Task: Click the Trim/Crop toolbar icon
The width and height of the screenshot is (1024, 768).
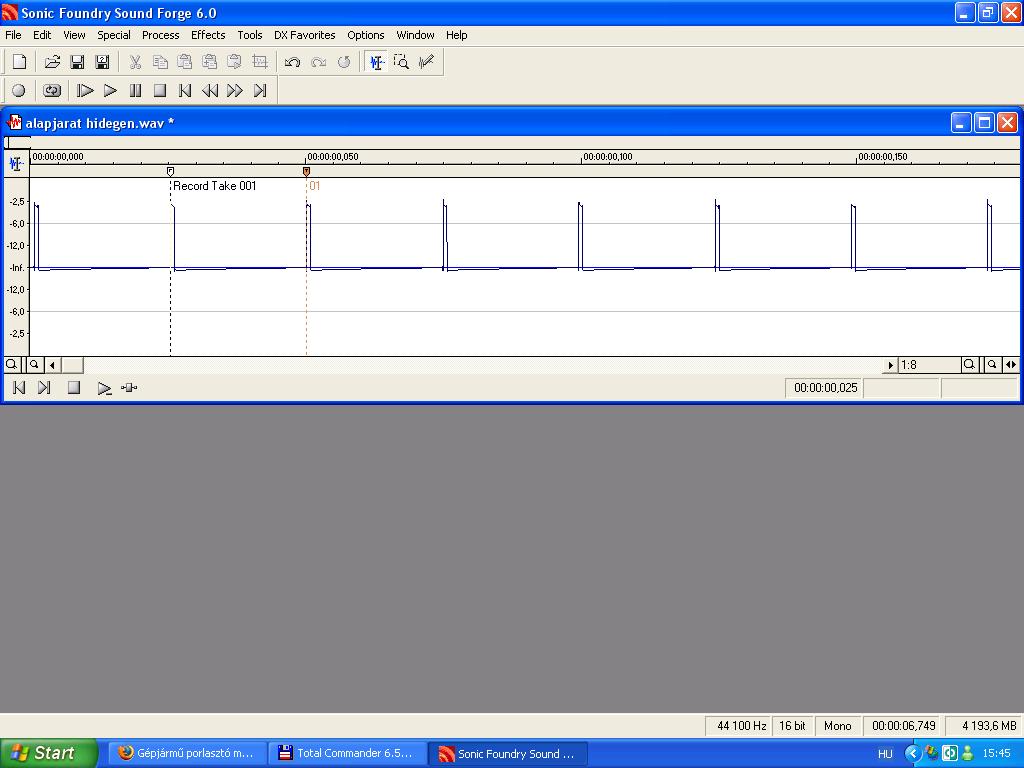Action: click(x=260, y=62)
